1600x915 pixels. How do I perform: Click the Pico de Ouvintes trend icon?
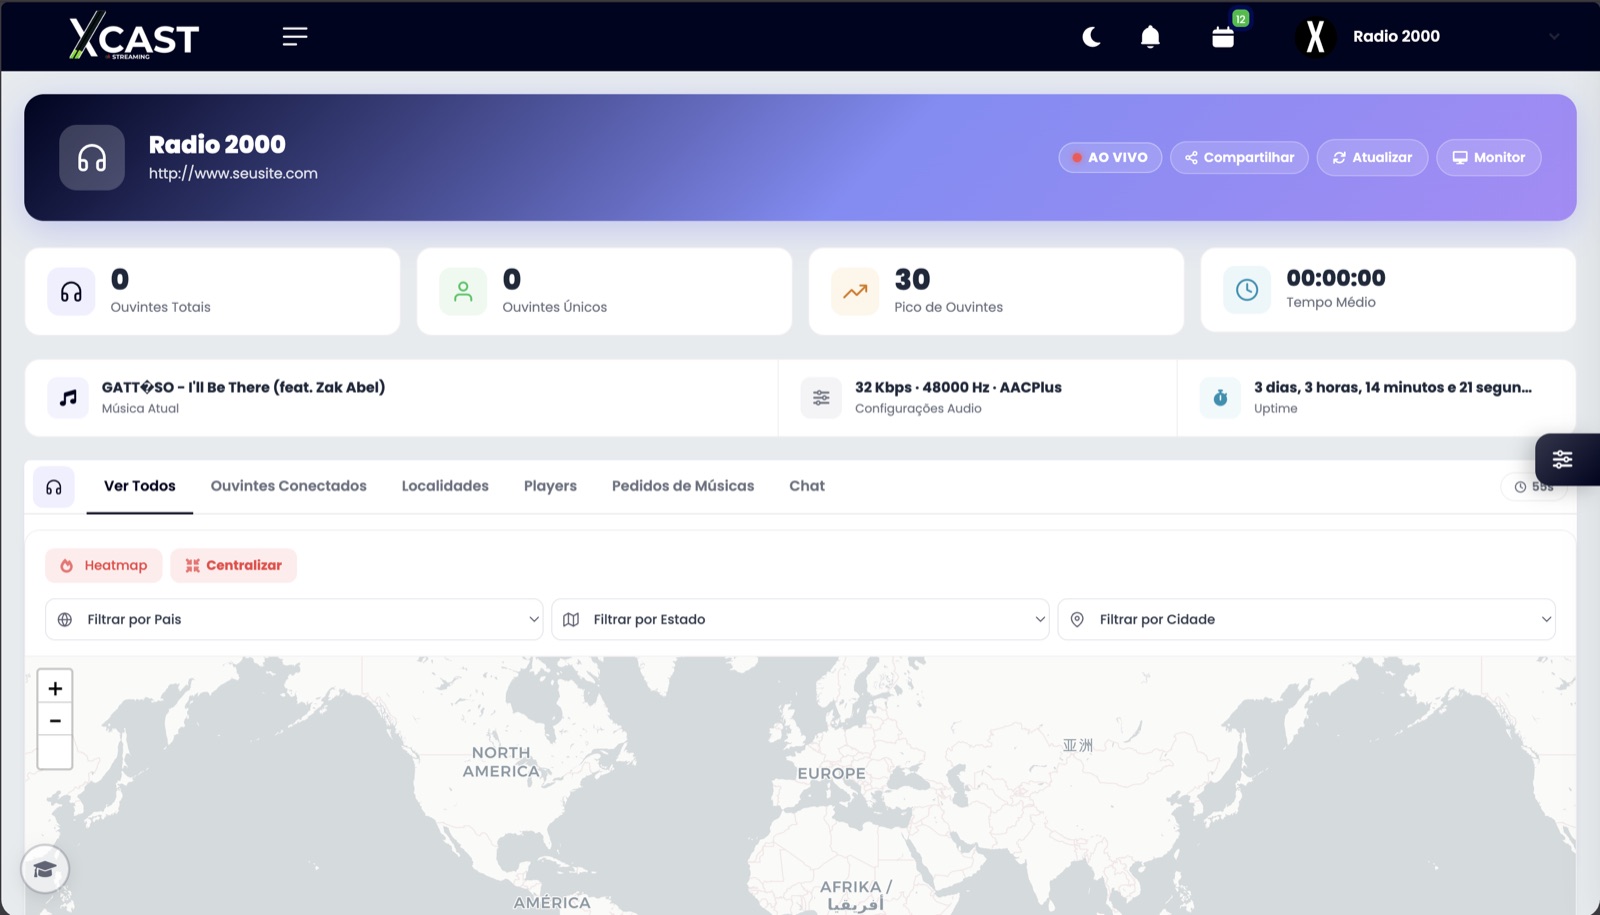click(855, 291)
